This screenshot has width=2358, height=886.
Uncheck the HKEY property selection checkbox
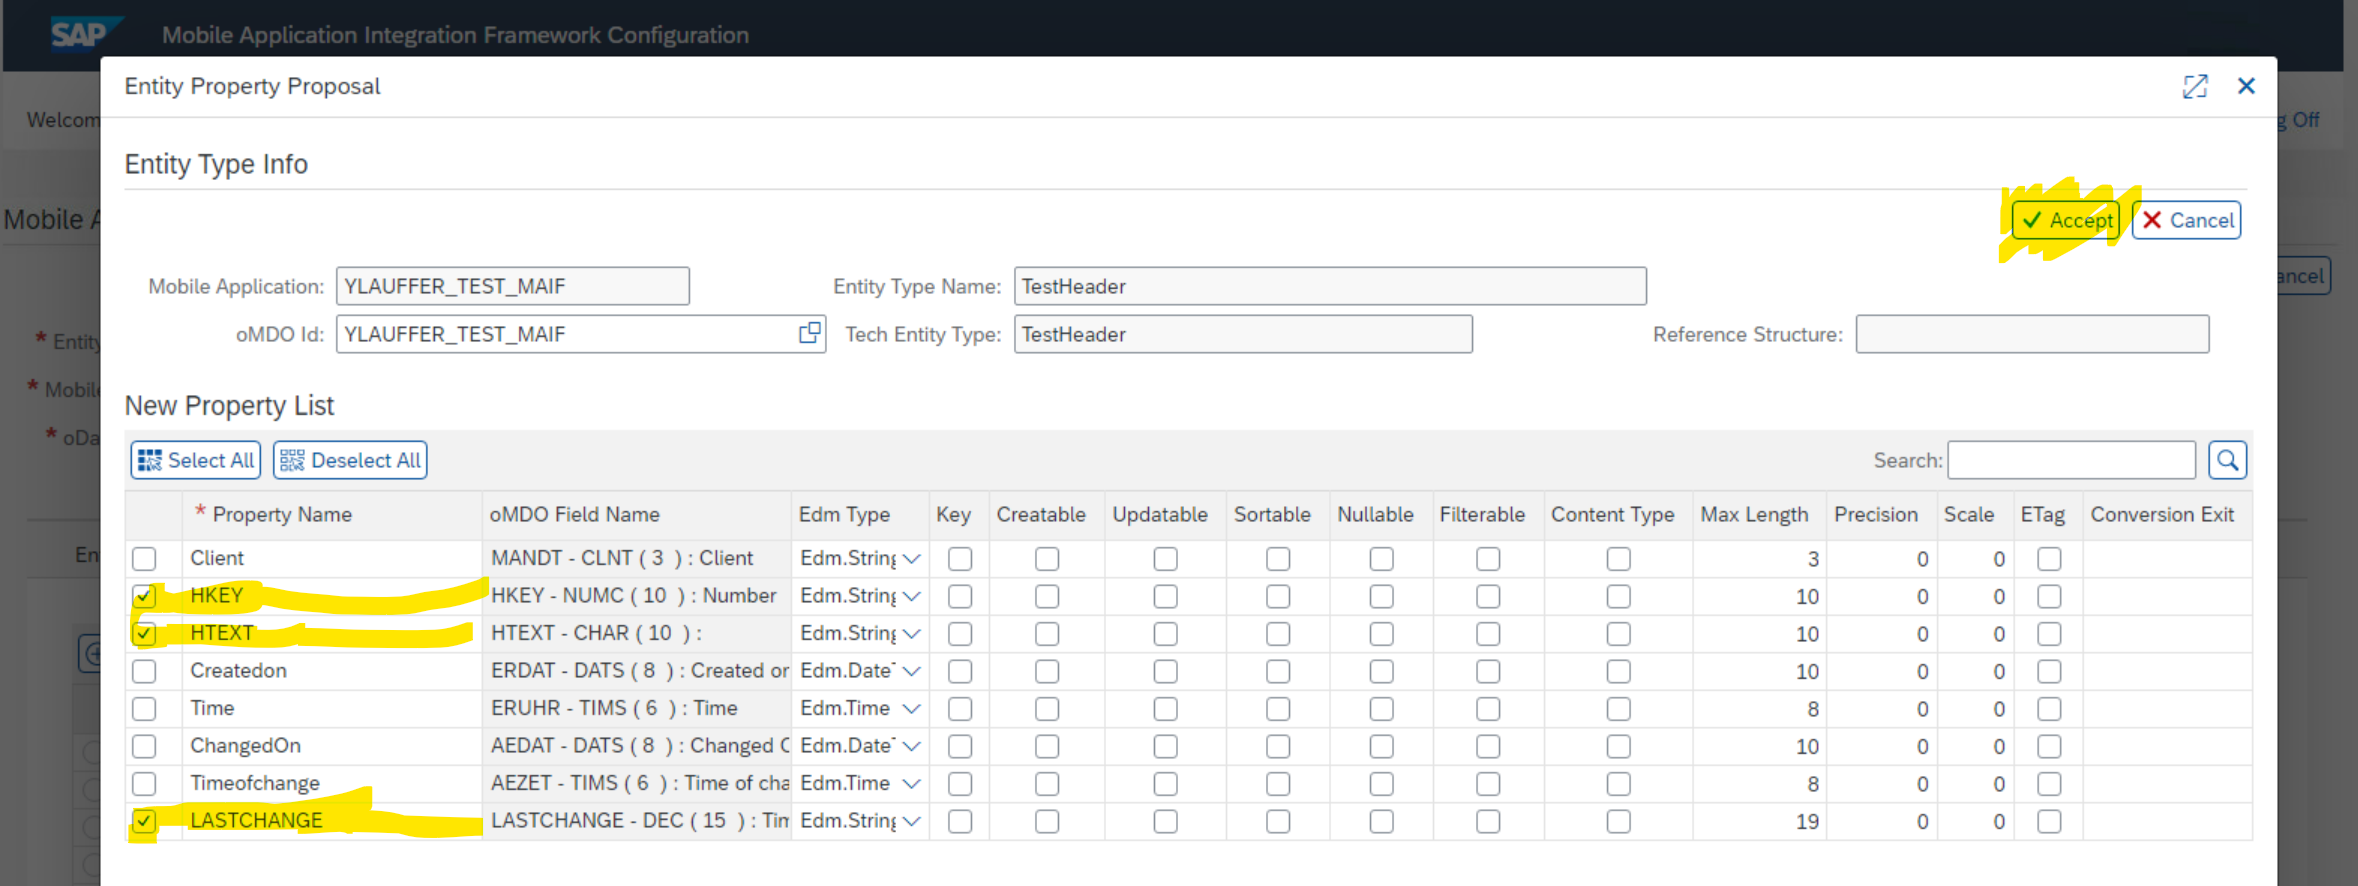click(x=145, y=596)
